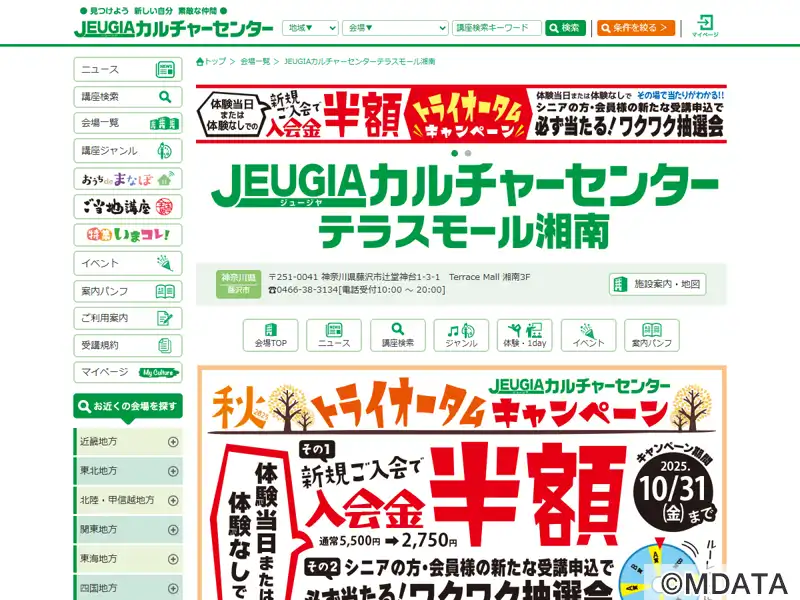Expand the 四国地方 region
Viewport: 800px width, 600px height.
pyautogui.click(x=128, y=588)
